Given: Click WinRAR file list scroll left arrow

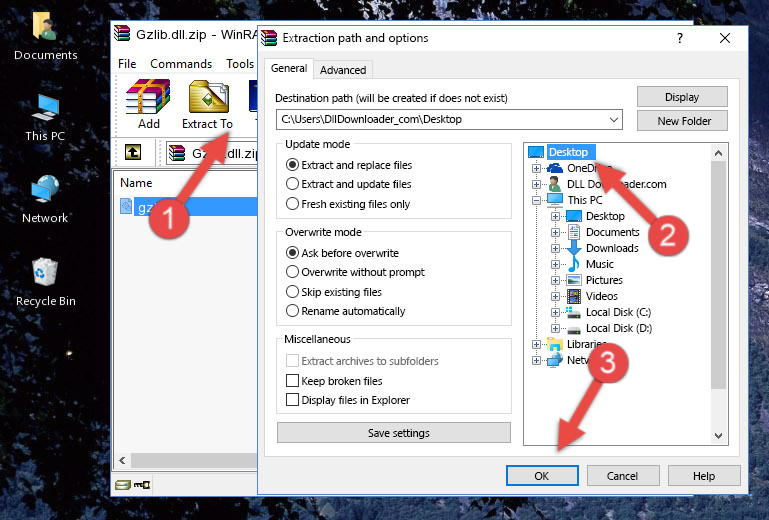Looking at the screenshot, I should click(122, 460).
